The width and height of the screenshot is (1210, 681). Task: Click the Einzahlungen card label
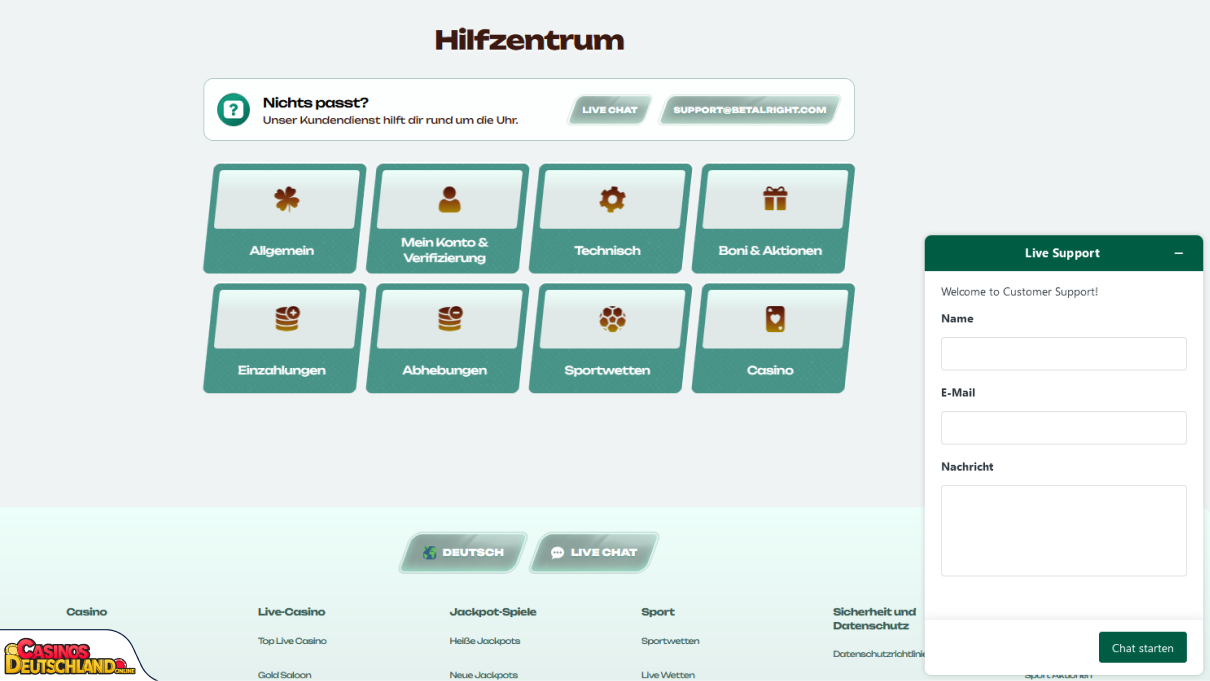(x=282, y=370)
